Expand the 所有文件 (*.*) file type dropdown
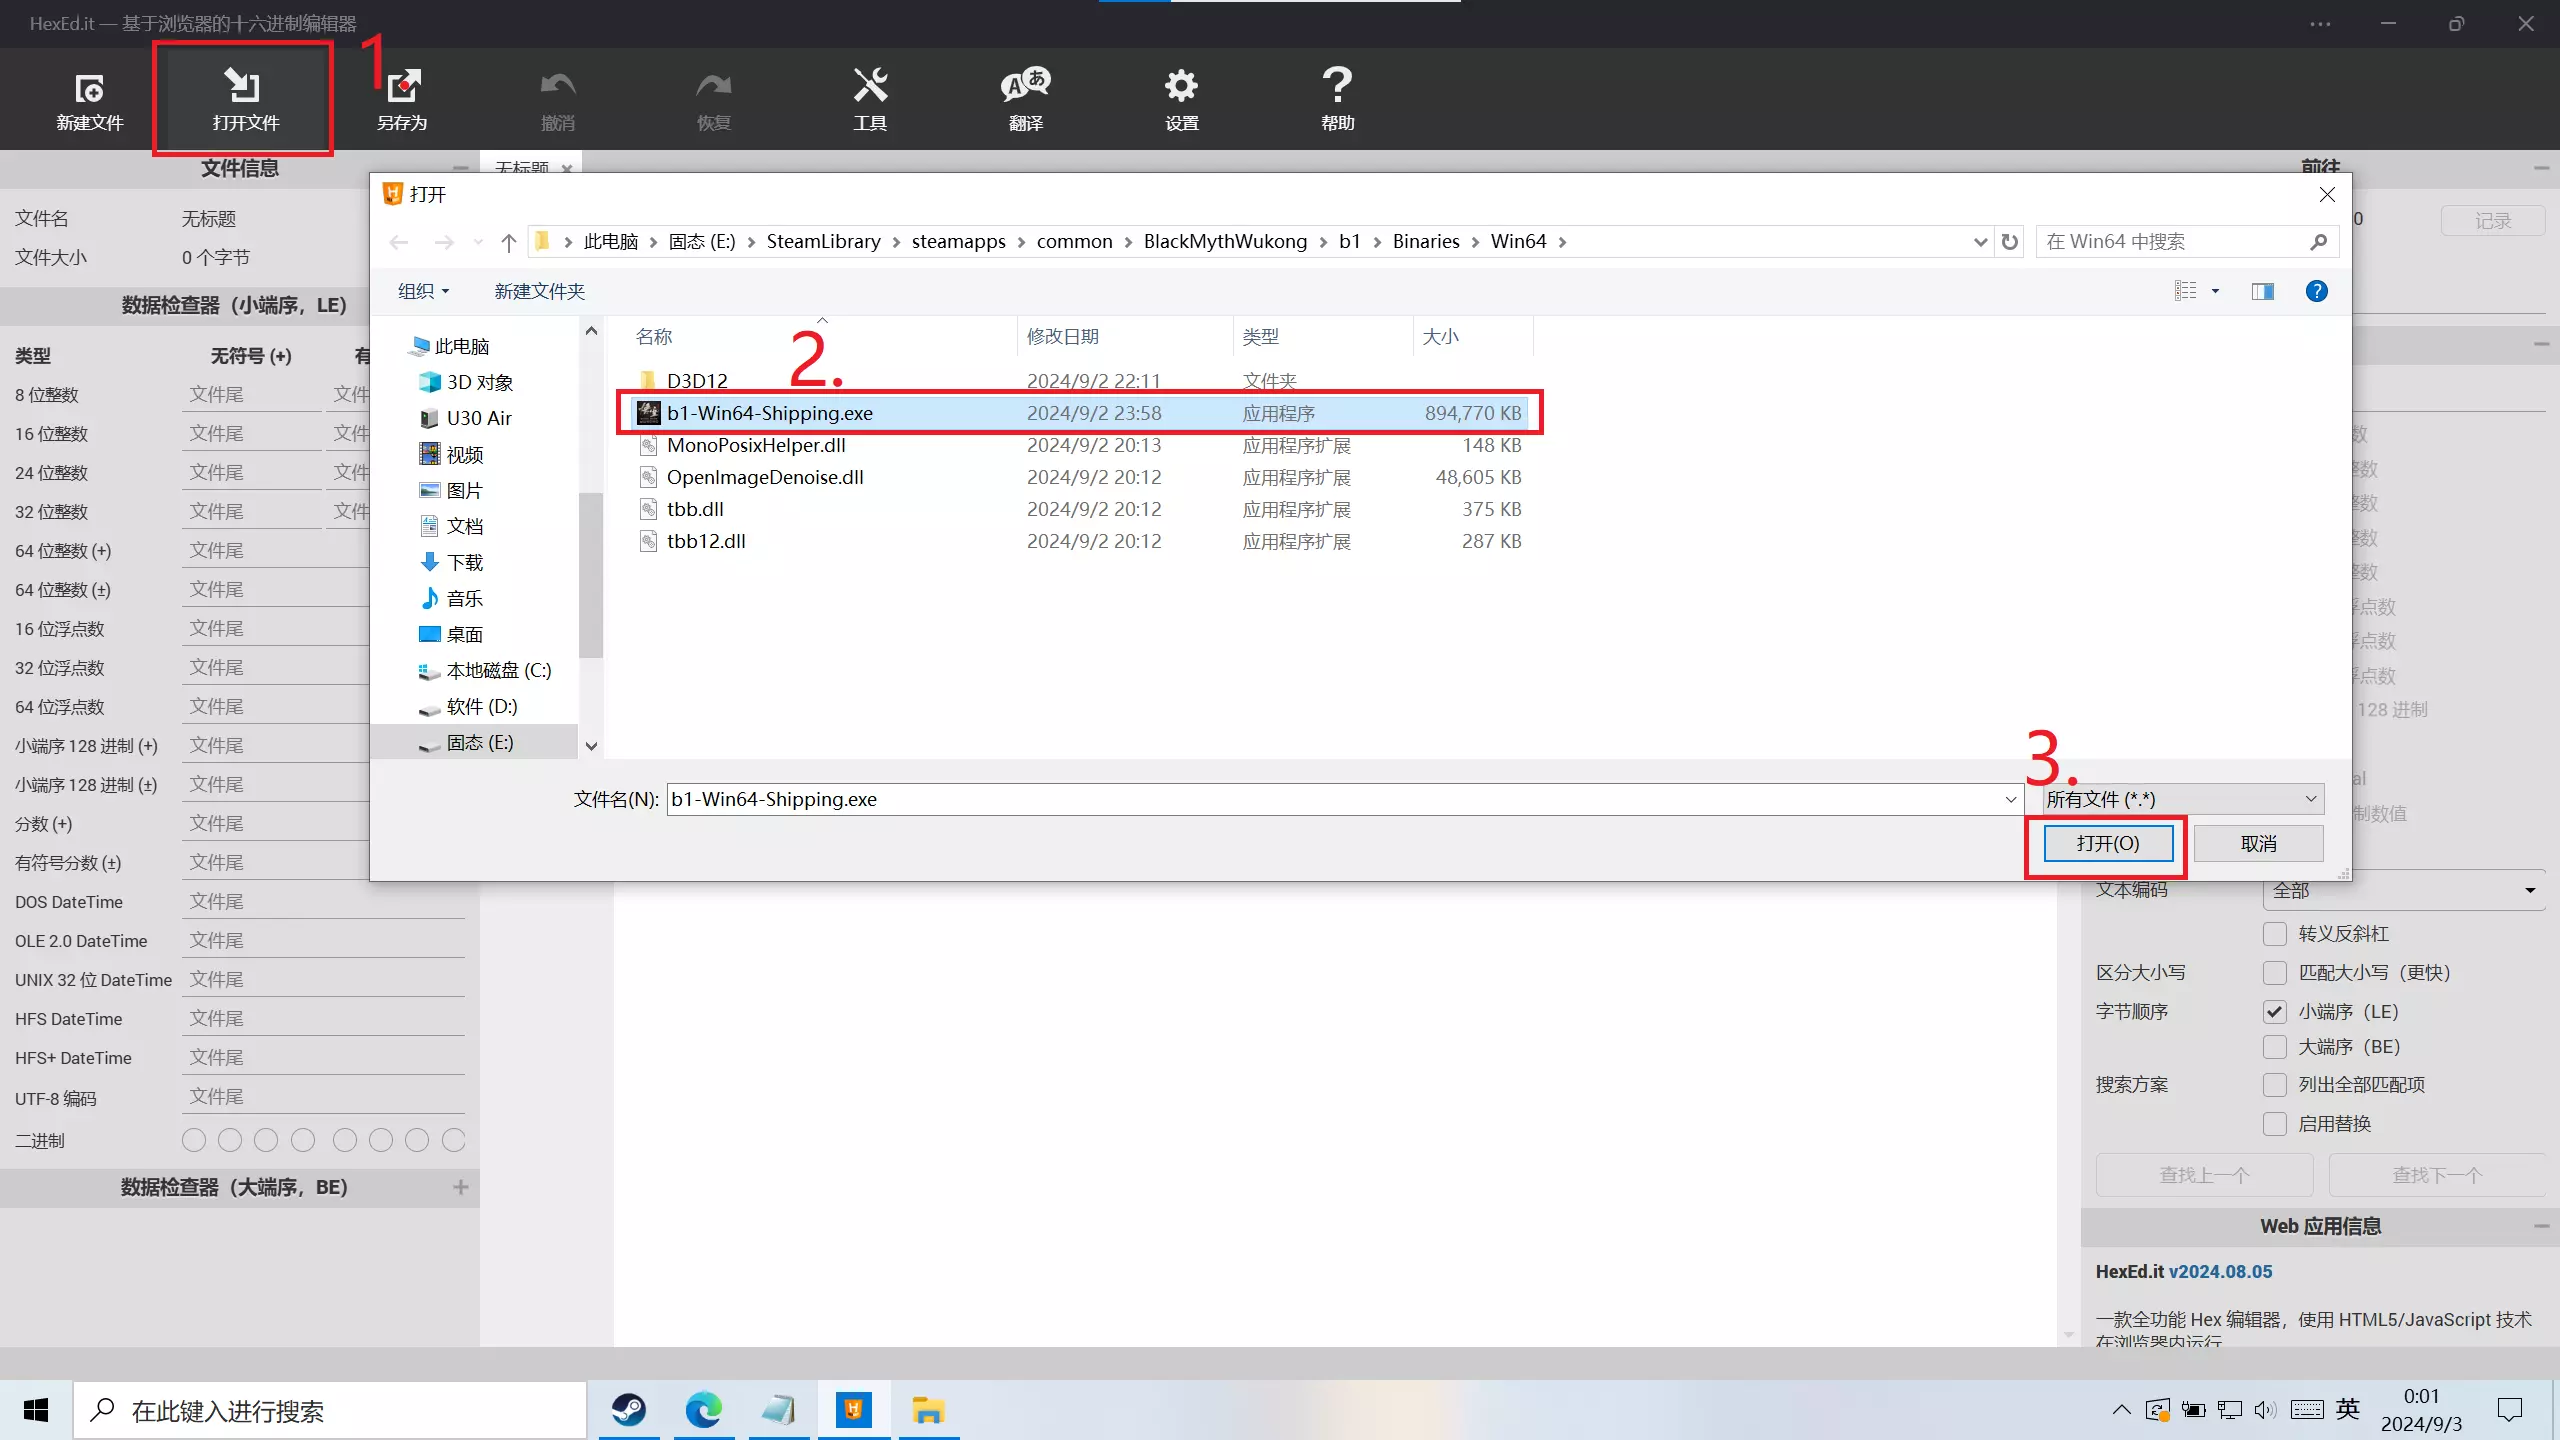Screen dimensions: 2560x1440 (x=2182, y=799)
